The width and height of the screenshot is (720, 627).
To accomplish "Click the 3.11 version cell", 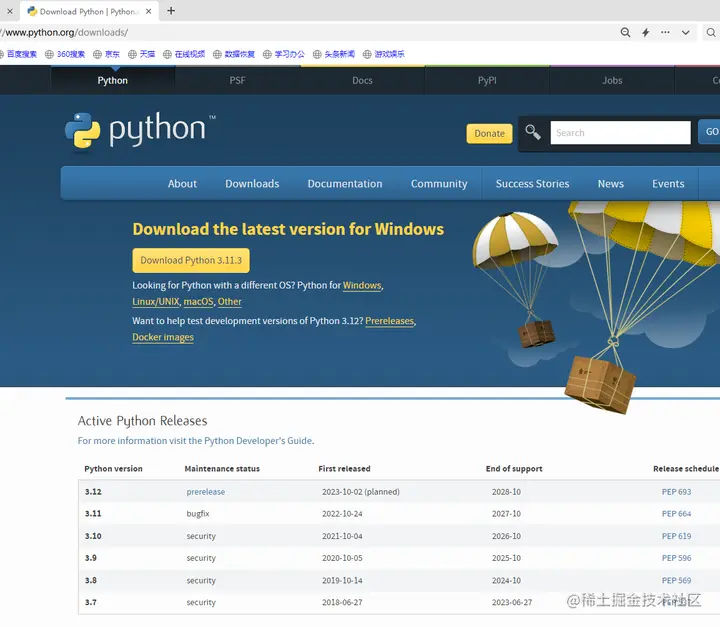I will 93,514.
